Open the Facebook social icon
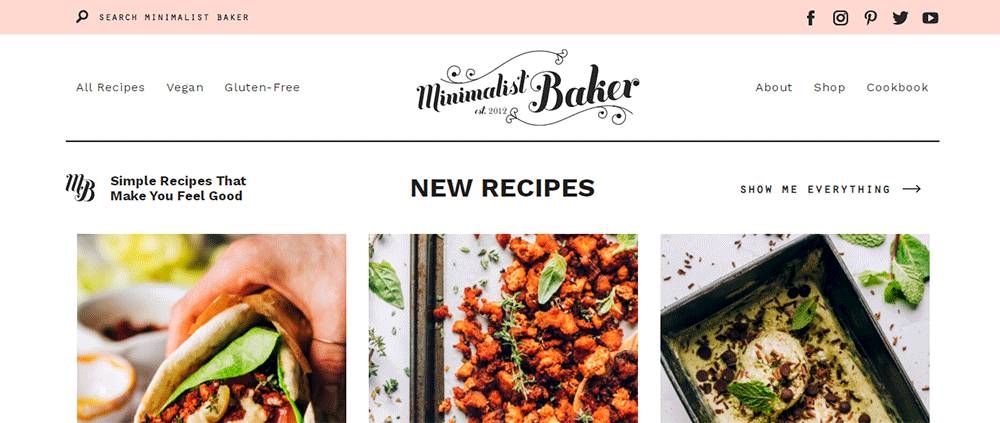The image size is (1000, 423). pyautogui.click(x=811, y=18)
